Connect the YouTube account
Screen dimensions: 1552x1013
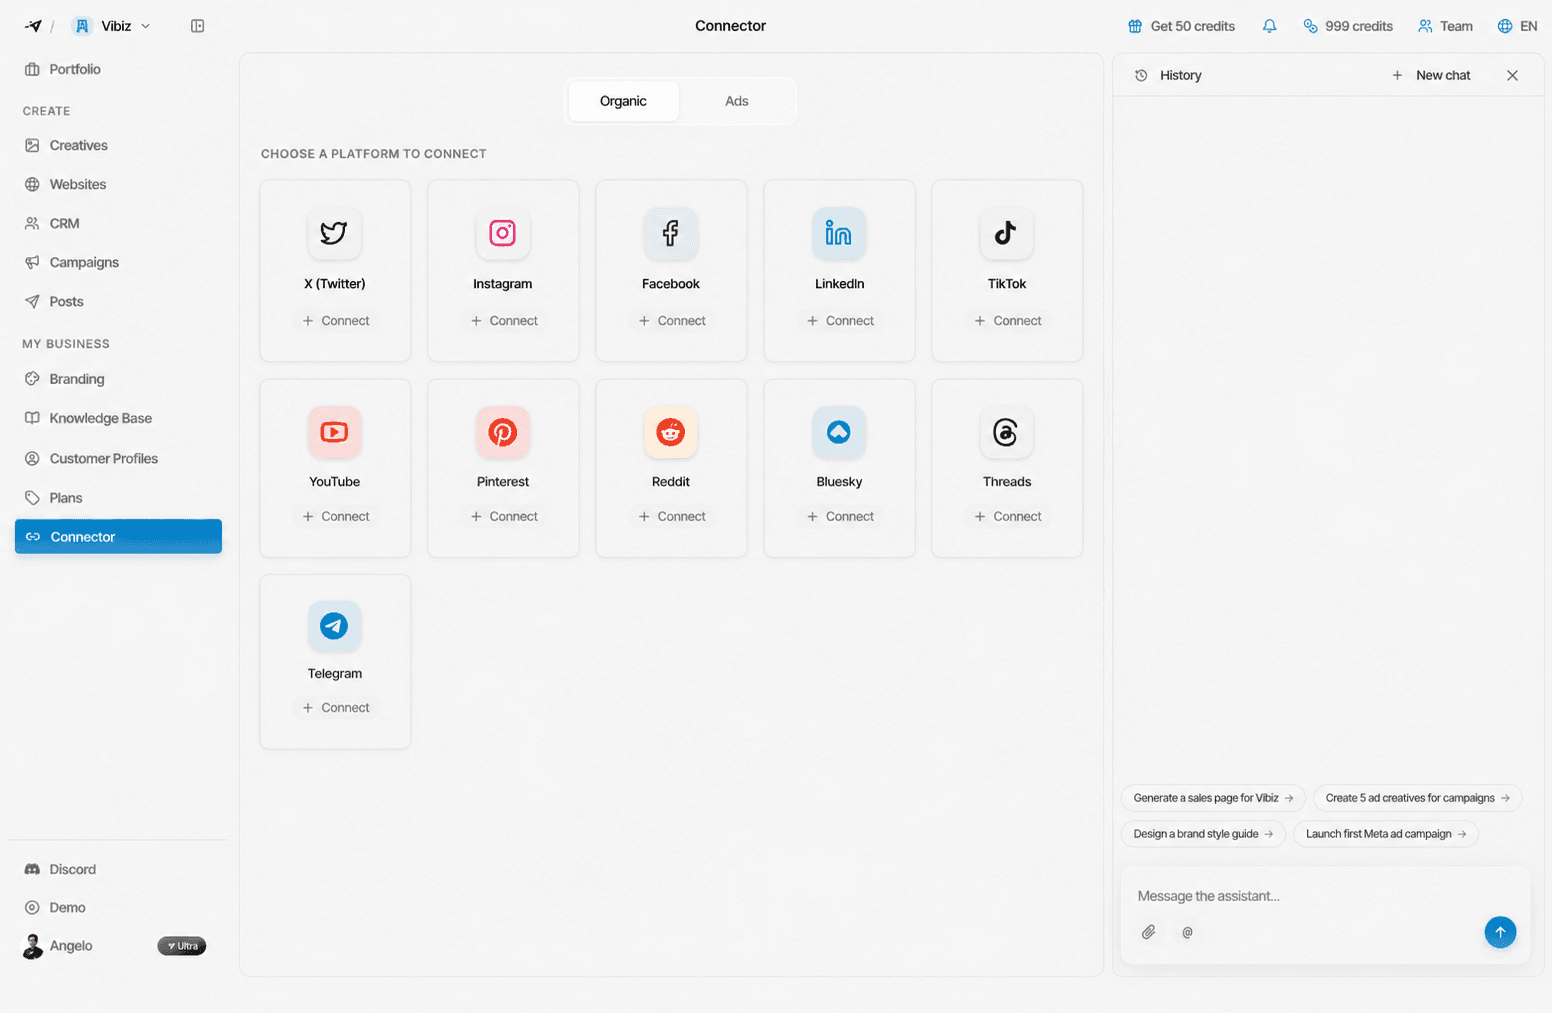point(335,517)
